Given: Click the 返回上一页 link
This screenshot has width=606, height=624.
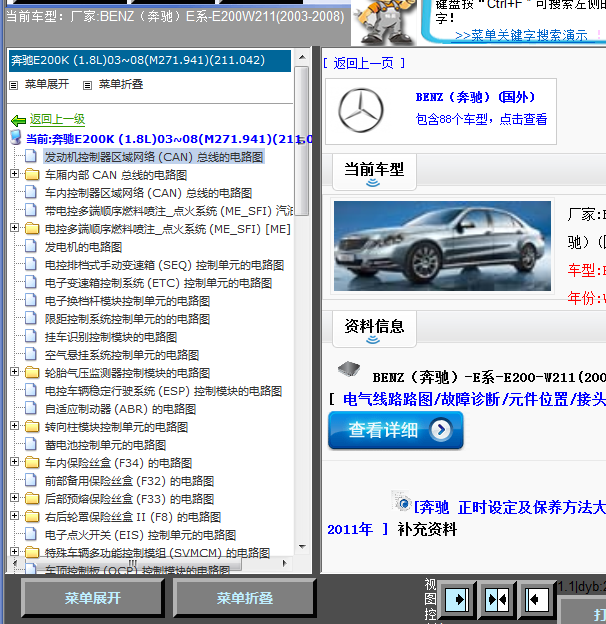Looking at the screenshot, I should [x=364, y=63].
